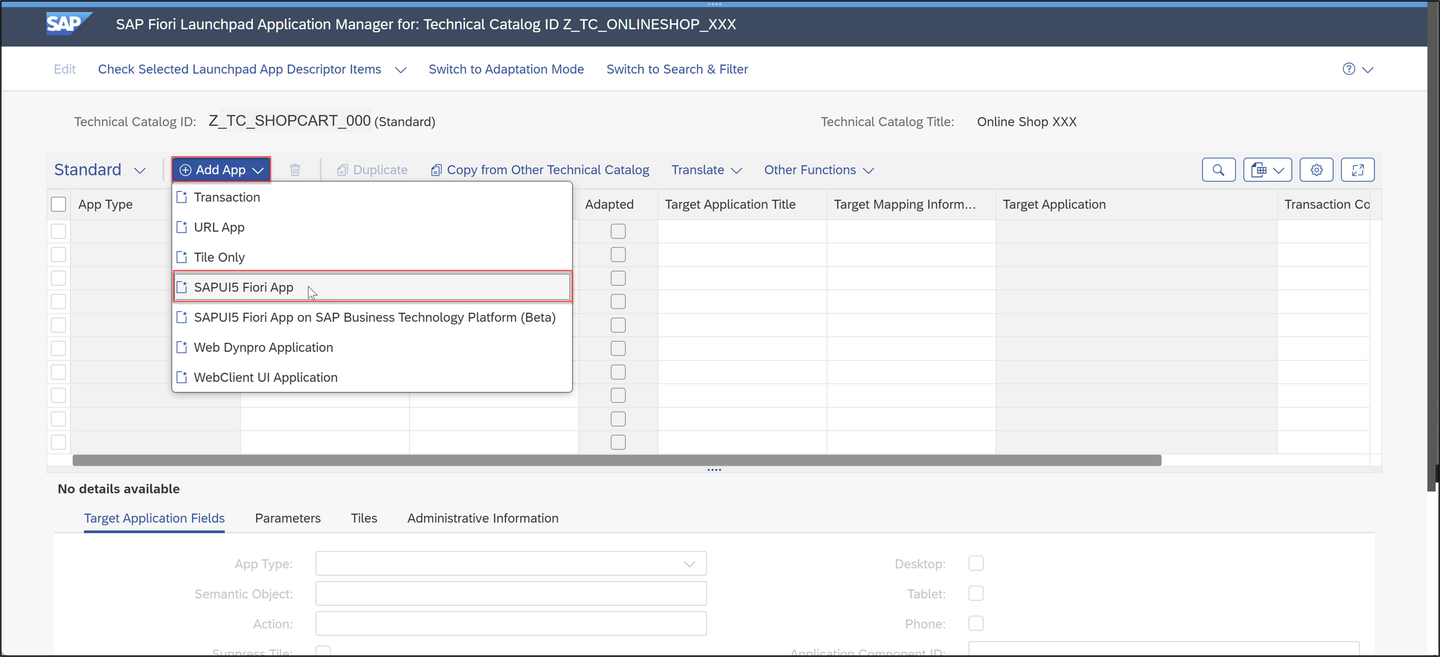Click the Target Application Title column header
Image resolution: width=1440 pixels, height=657 pixels.
tap(742, 204)
